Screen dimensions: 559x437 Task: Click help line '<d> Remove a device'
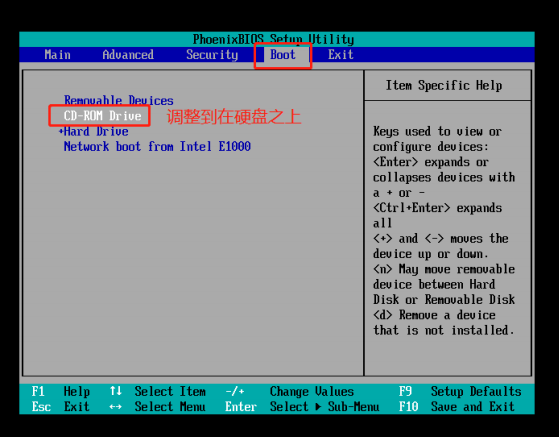tap(434, 315)
